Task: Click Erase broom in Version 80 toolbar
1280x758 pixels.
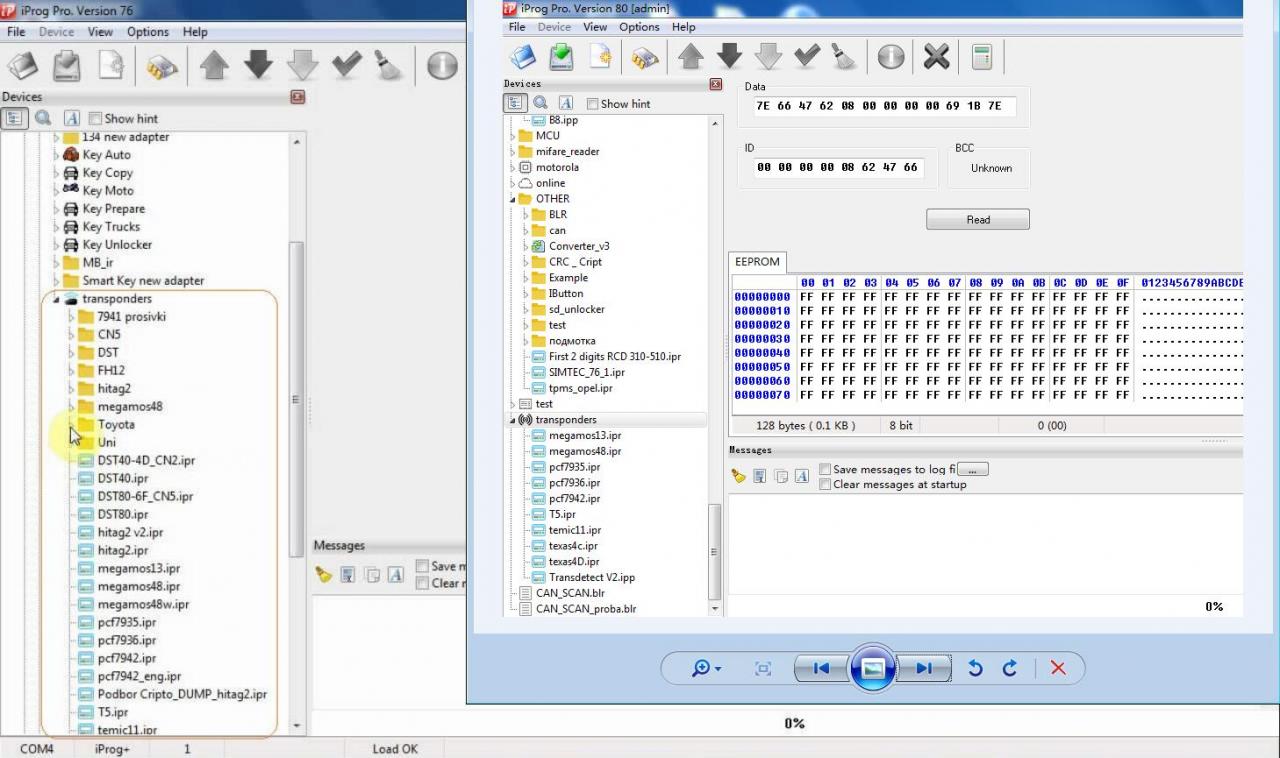Action: point(843,57)
